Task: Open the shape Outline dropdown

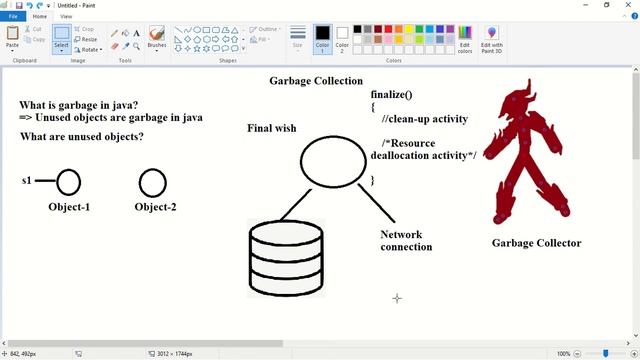Action: [x=265, y=29]
